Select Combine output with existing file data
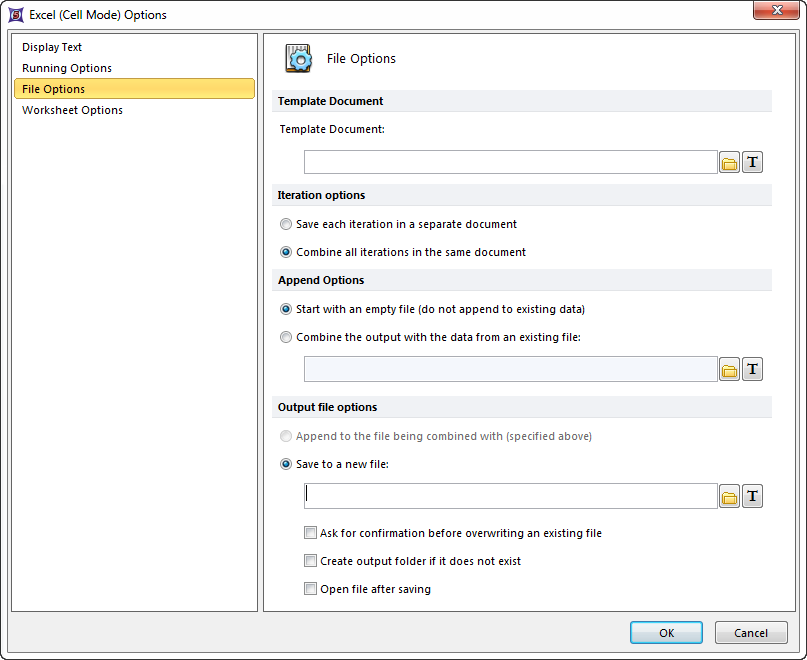This screenshot has width=807, height=660. tap(287, 337)
